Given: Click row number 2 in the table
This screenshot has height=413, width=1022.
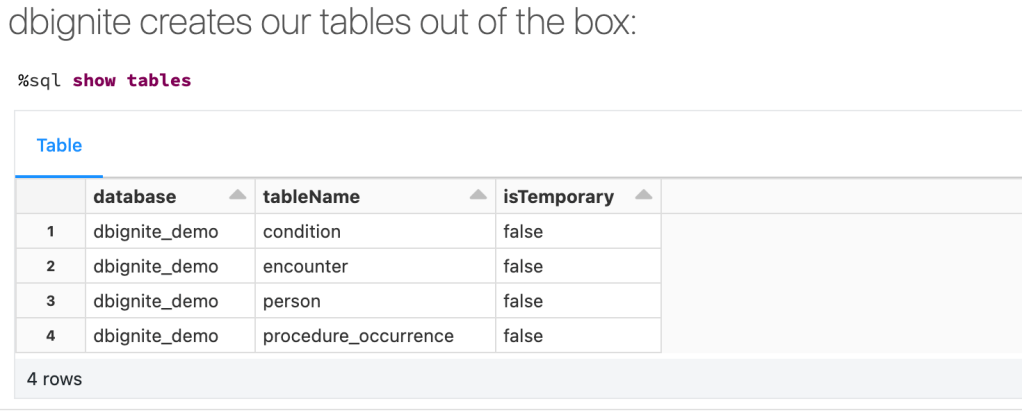Looking at the screenshot, I should [x=50, y=267].
